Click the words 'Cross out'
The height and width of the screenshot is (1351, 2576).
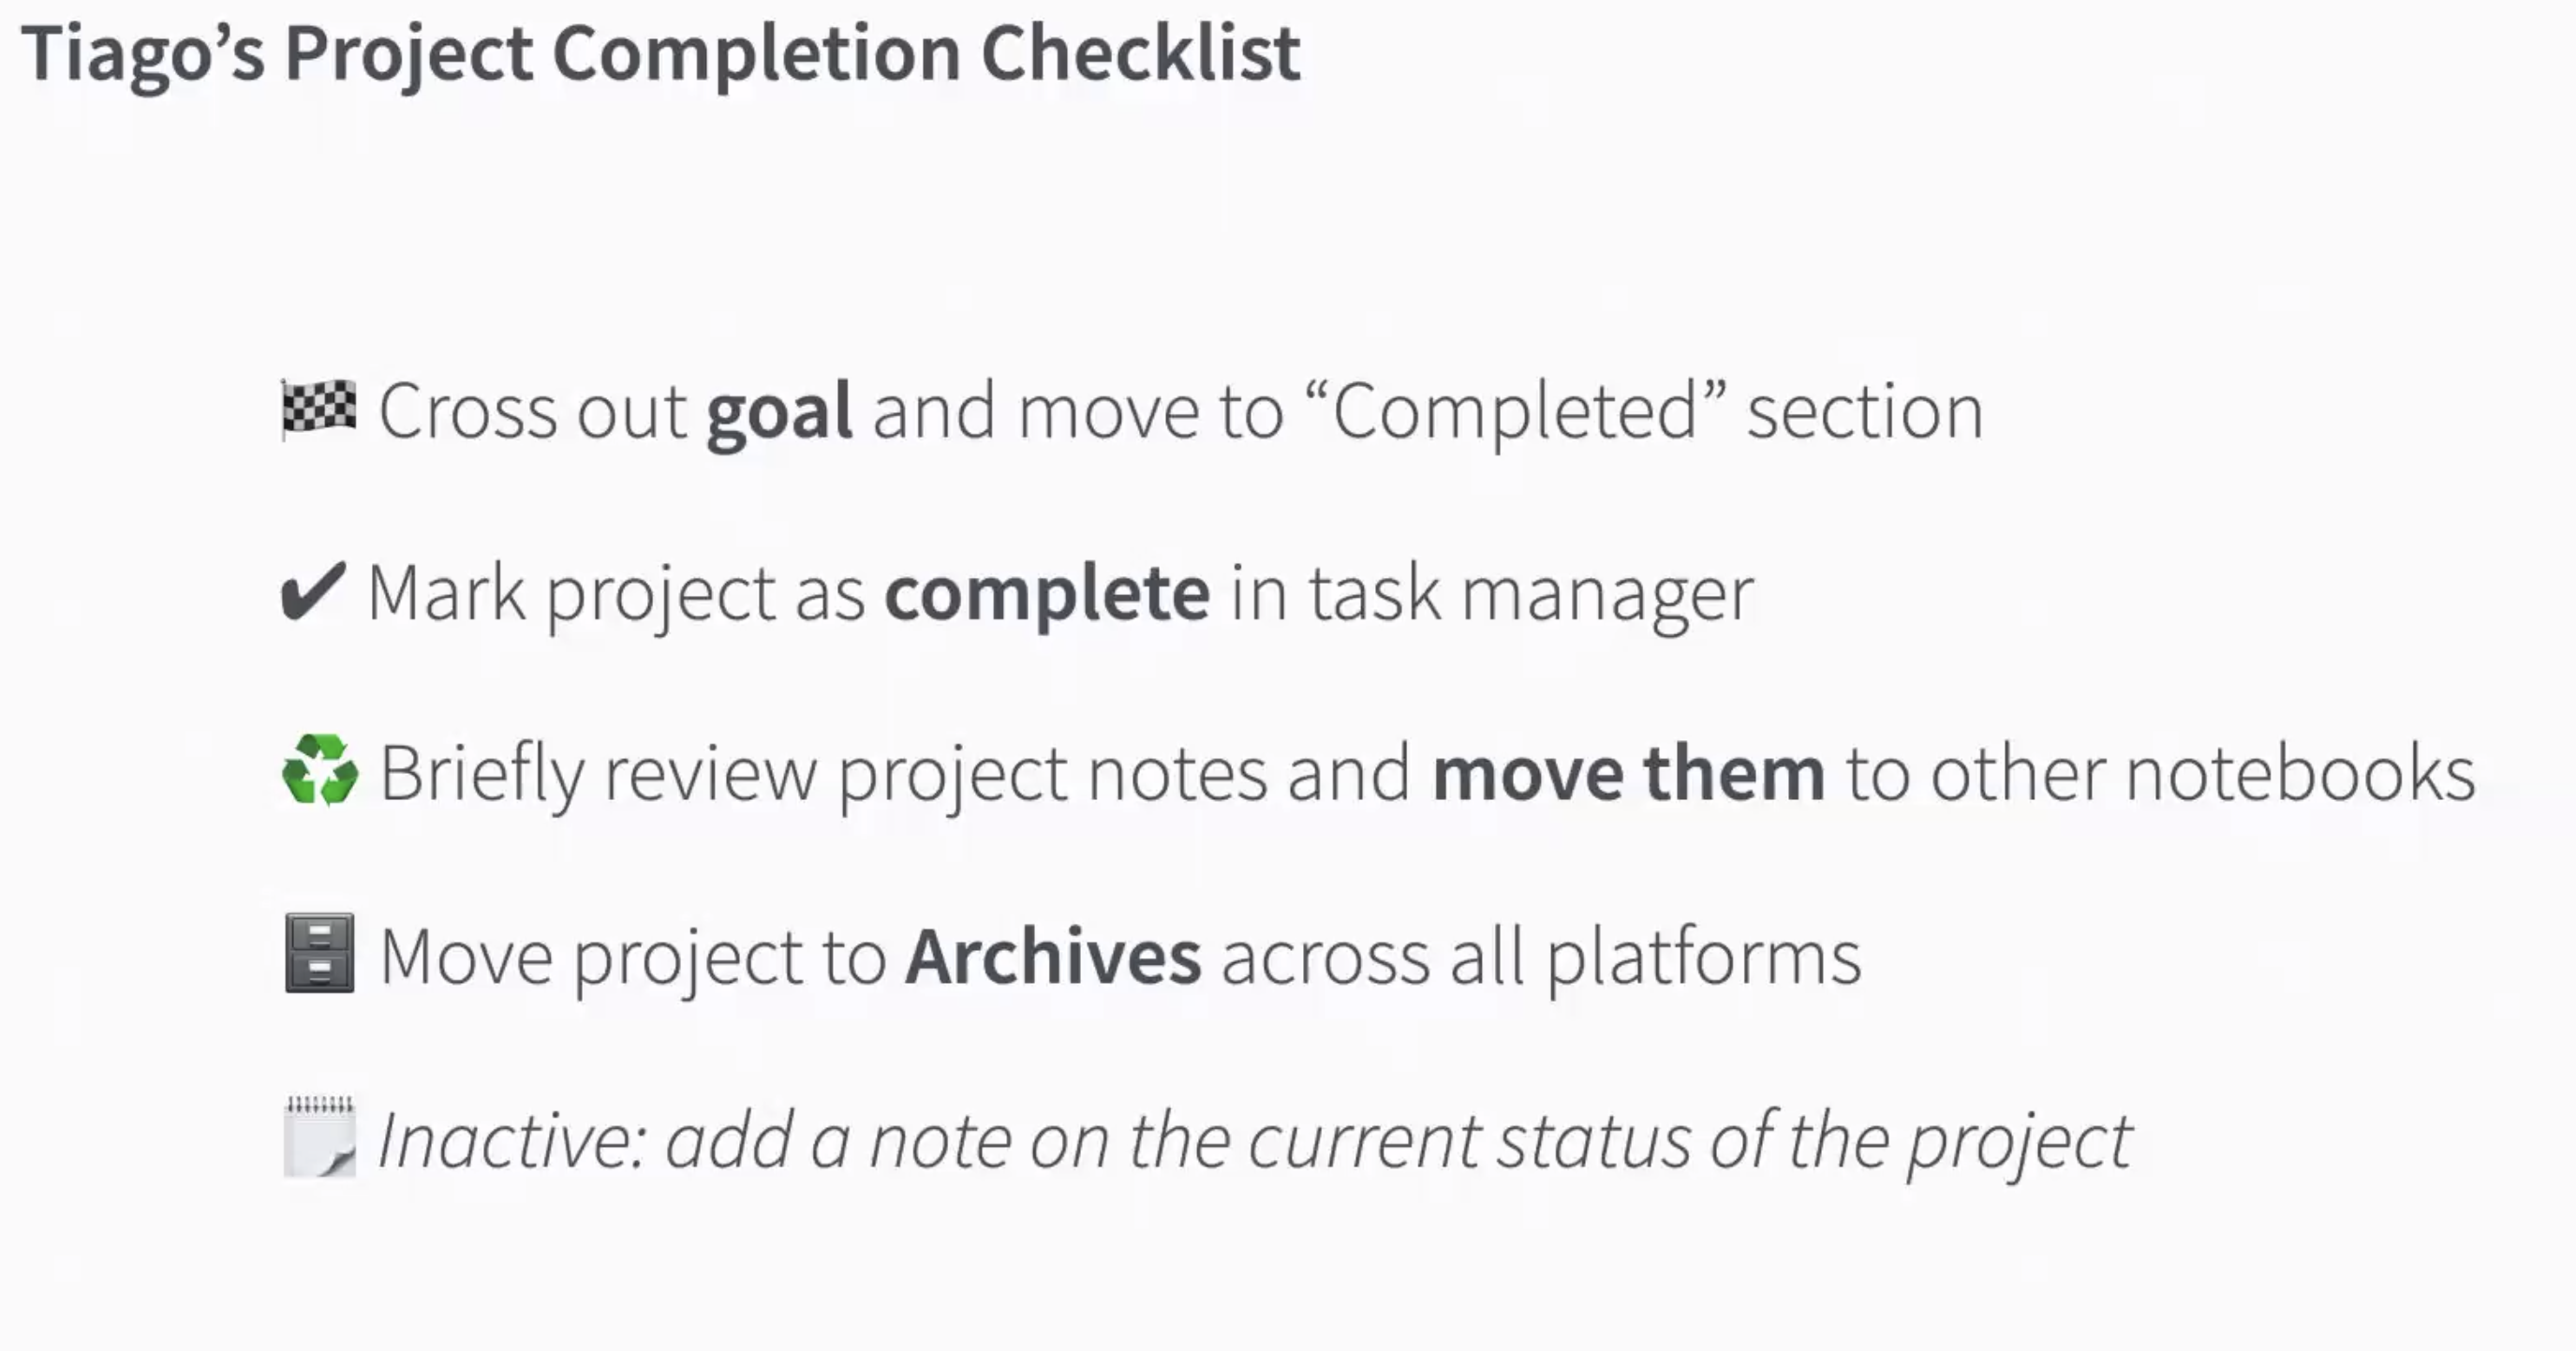(532, 411)
